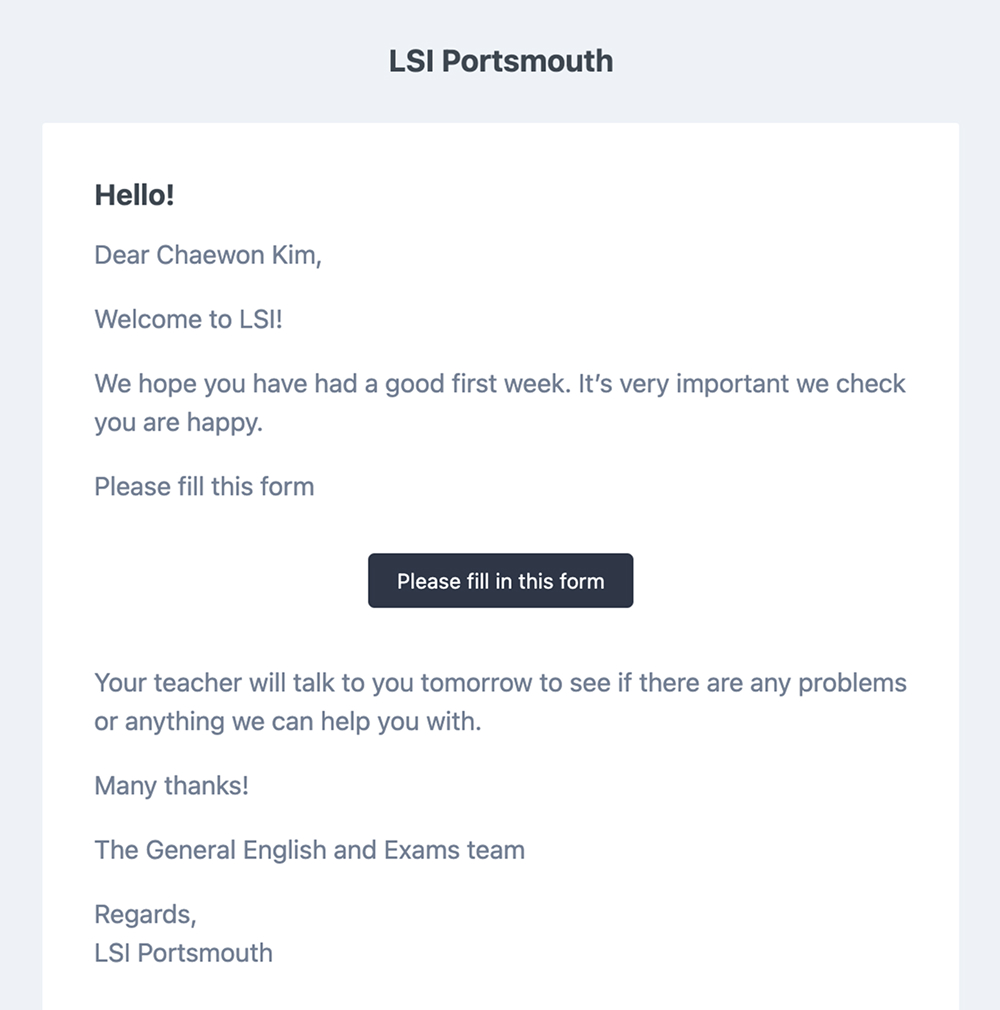Viewport: 1000px width, 1010px height.
Task: Click "or anything we can help you with."
Action: click(x=288, y=722)
